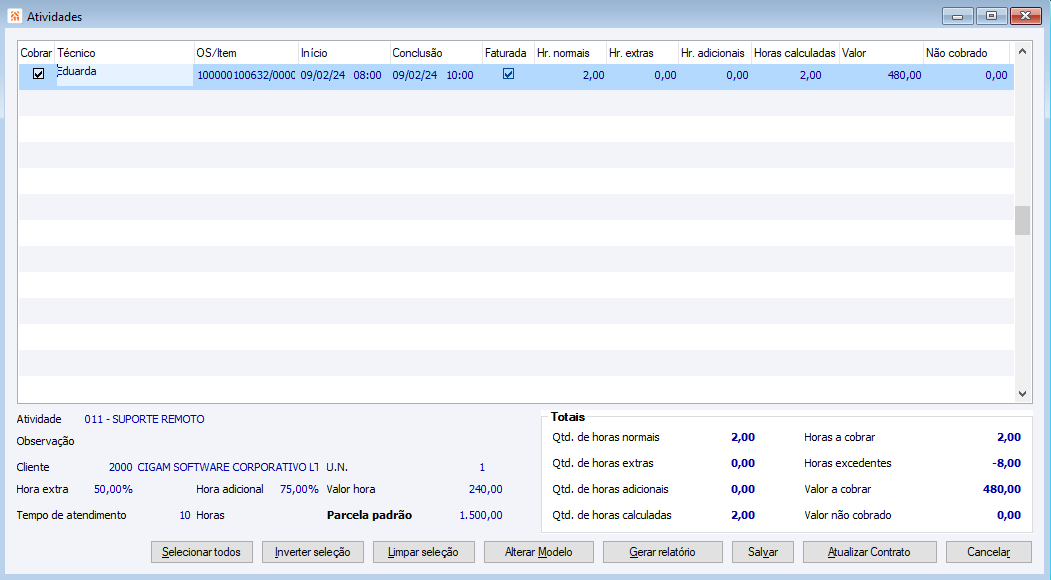Click the Salvar button
Viewport: 1051px width, 580px height.
763,552
